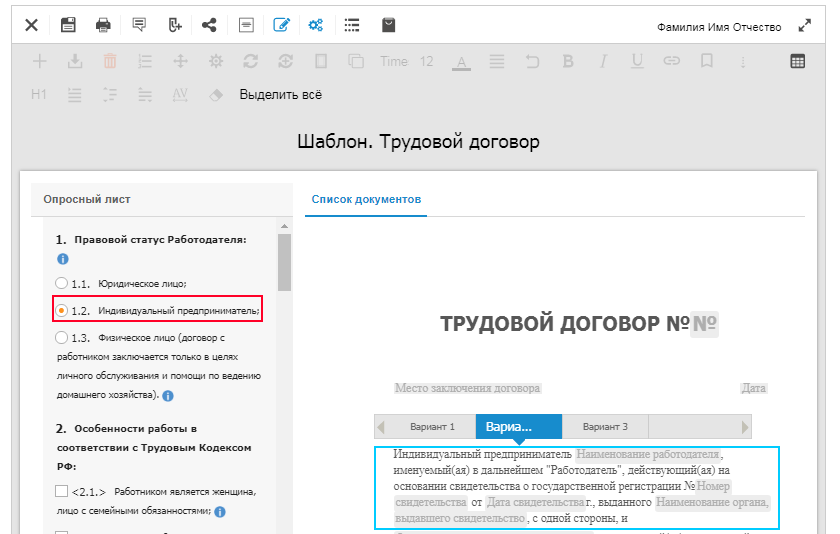Screen dimensions: 840x534
Task: Apply the H1 heading style
Action: coord(39,95)
